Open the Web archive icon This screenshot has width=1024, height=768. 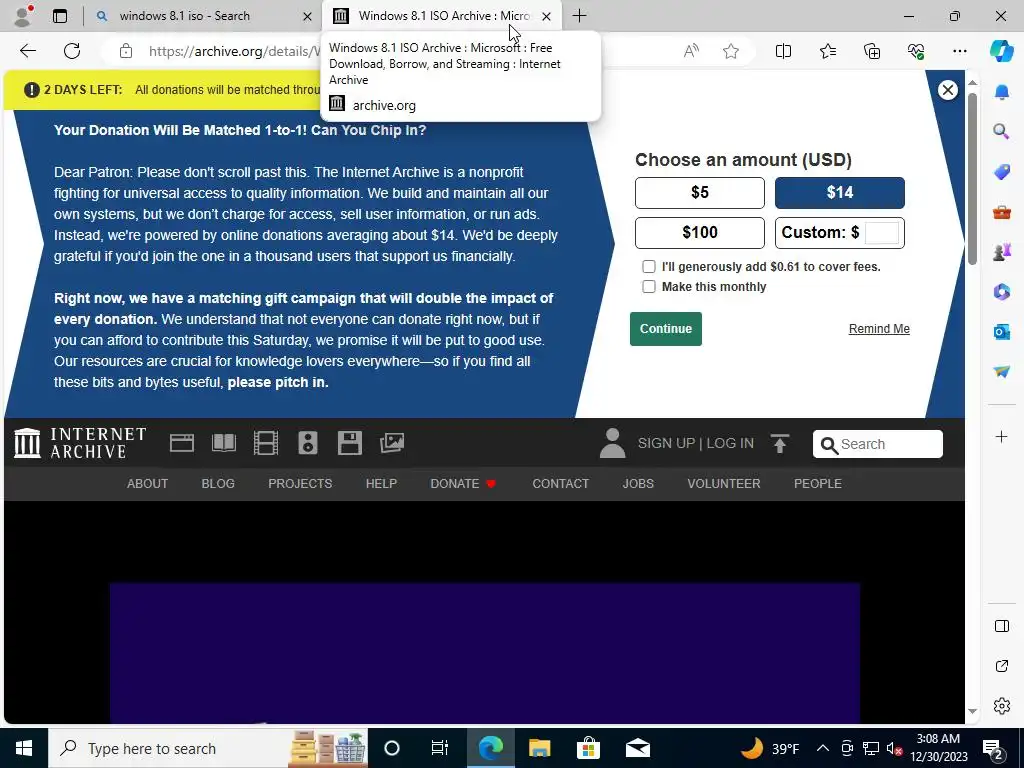click(182, 443)
